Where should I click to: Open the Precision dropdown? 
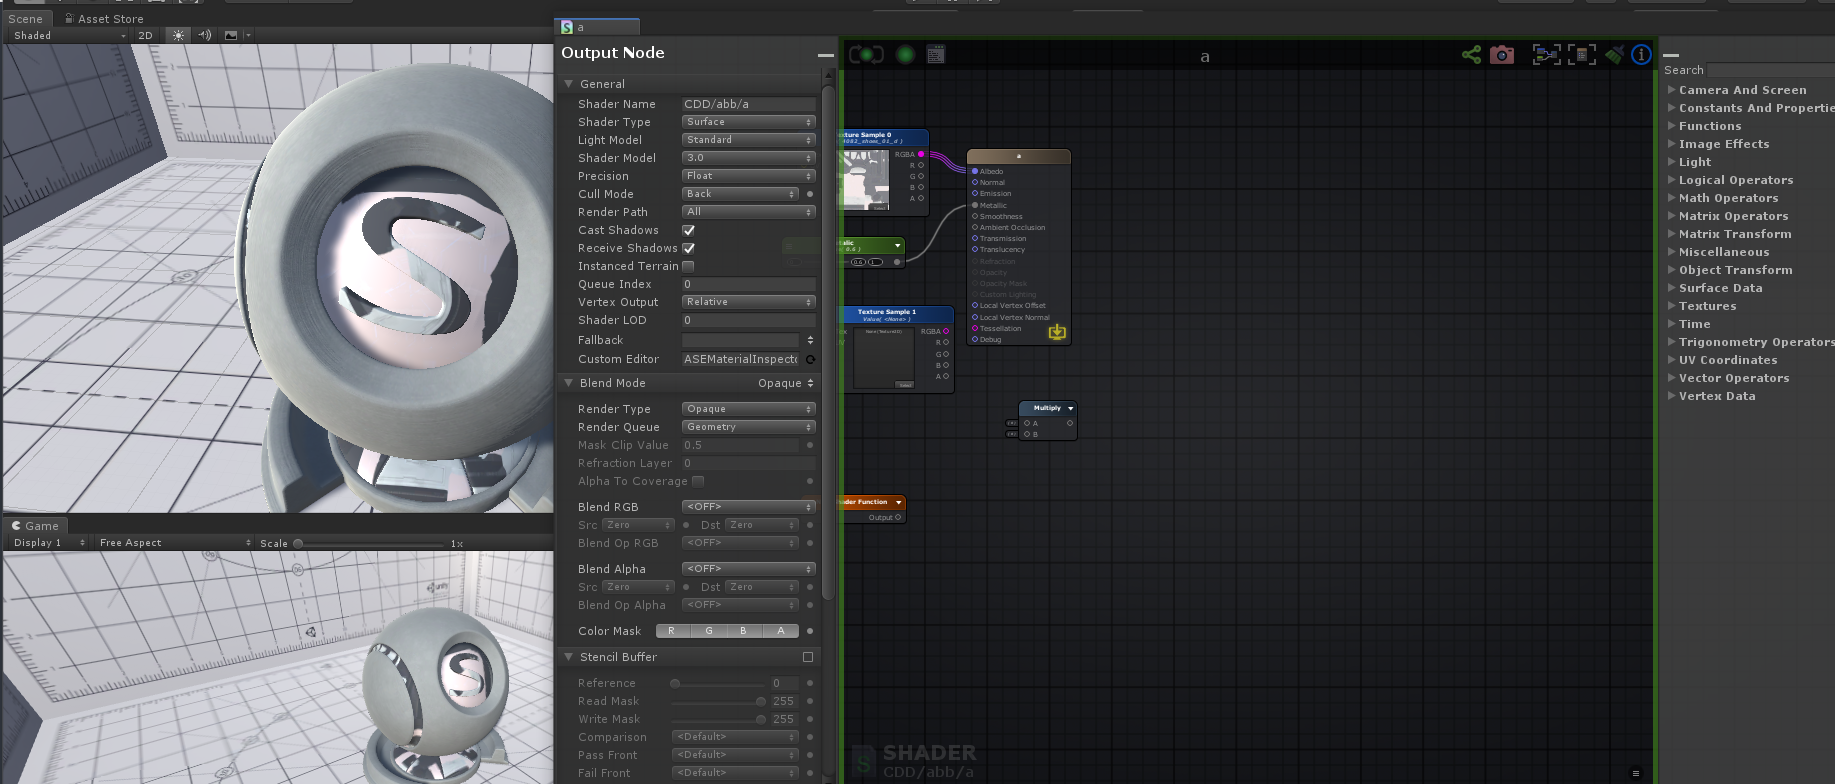click(749, 176)
